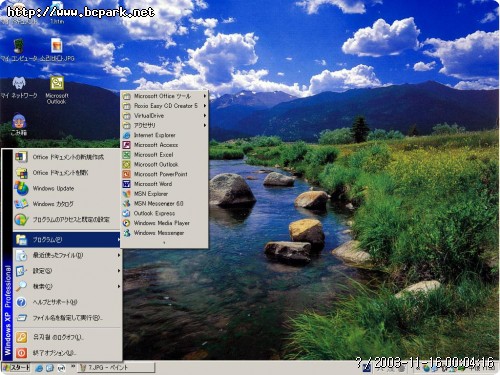
Task: Click the Internet Explorer quick launch icon
Action: pyautogui.click(x=39, y=368)
